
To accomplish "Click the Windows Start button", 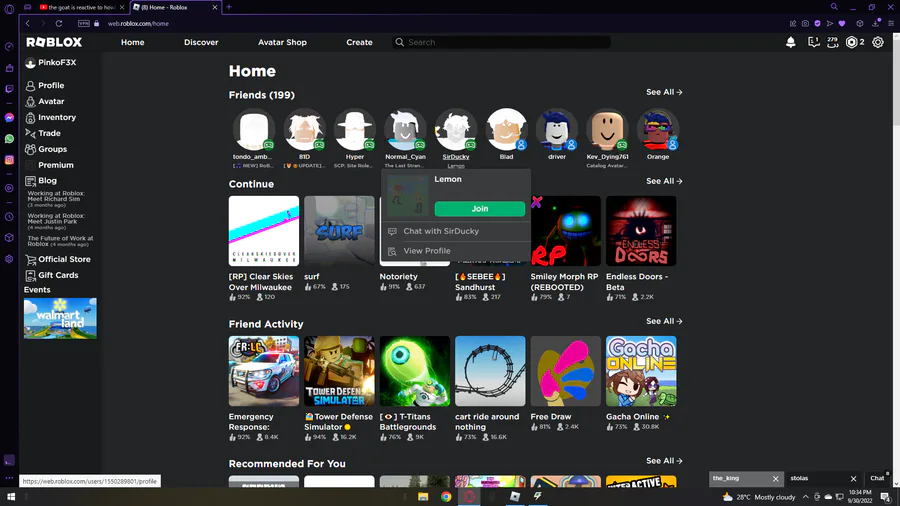I will (10, 497).
